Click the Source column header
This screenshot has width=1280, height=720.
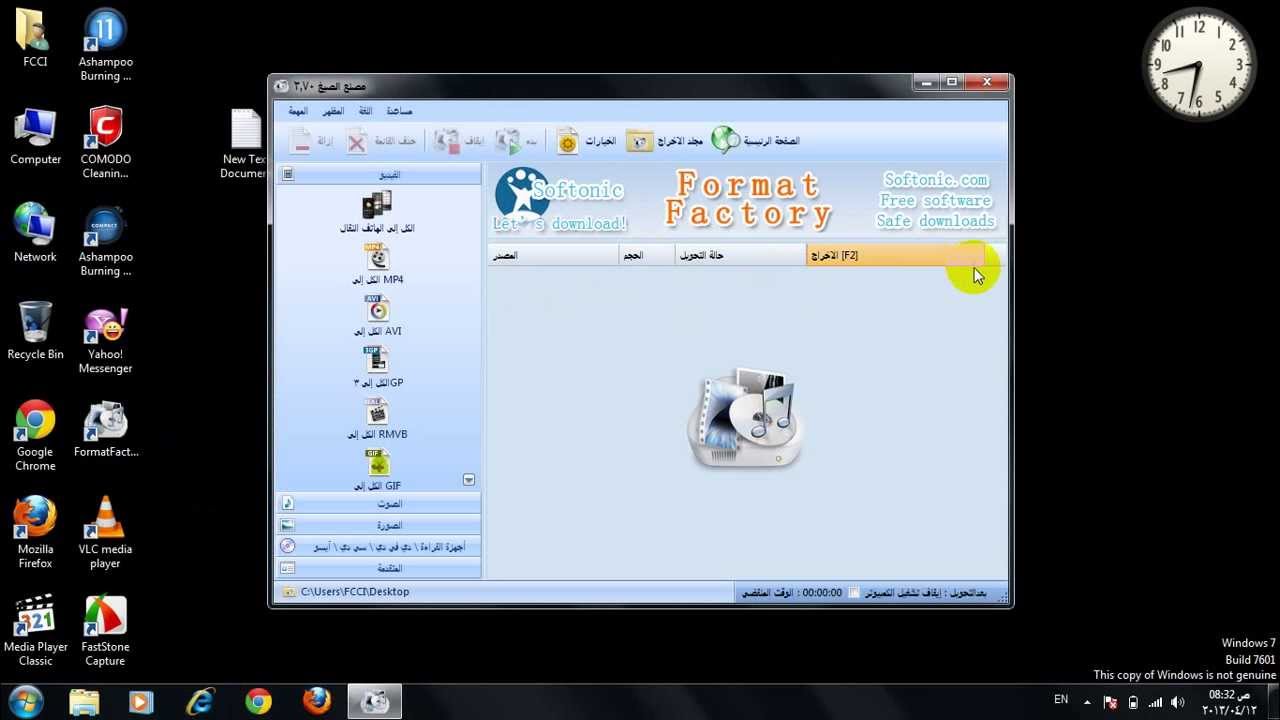[x=553, y=255]
